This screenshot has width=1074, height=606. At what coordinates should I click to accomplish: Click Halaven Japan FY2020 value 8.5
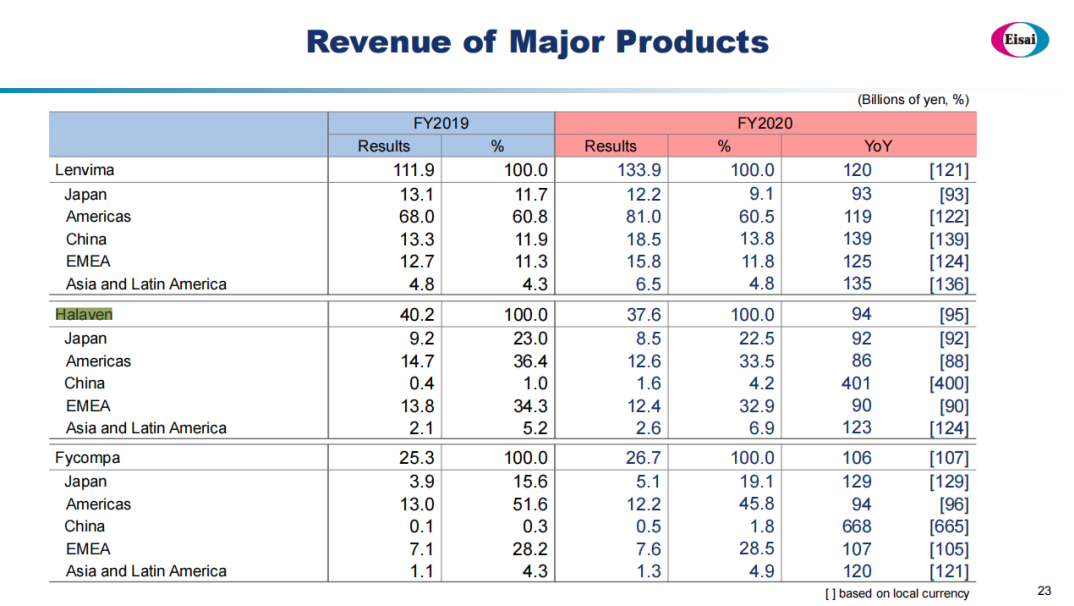[649, 338]
